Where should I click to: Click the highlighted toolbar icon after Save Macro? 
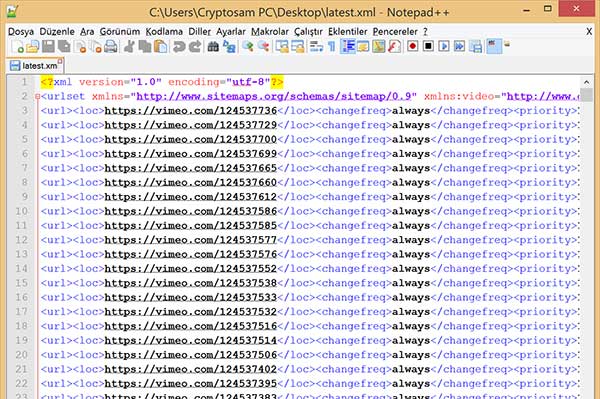tap(494, 46)
